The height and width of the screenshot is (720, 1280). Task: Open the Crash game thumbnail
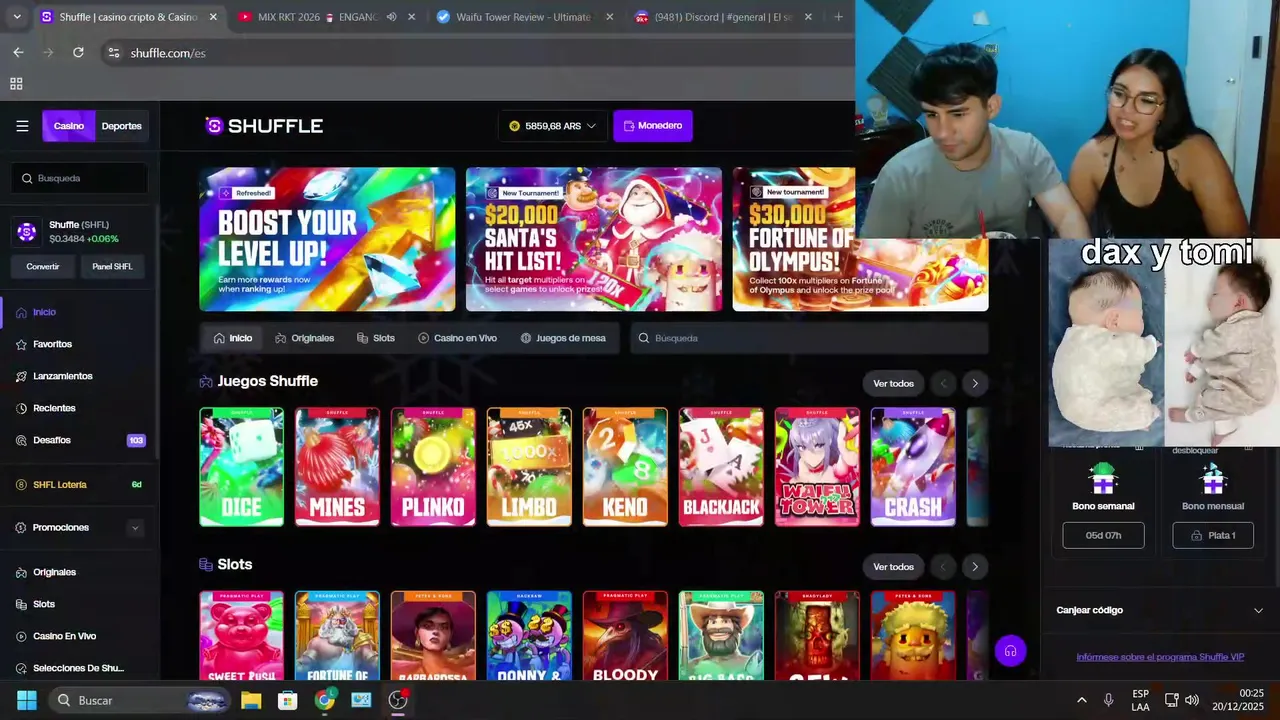coord(913,467)
